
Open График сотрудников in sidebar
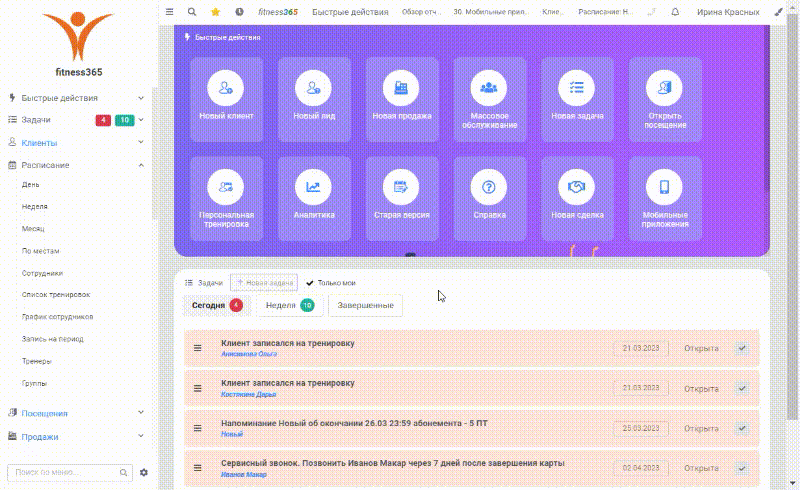[58, 316]
